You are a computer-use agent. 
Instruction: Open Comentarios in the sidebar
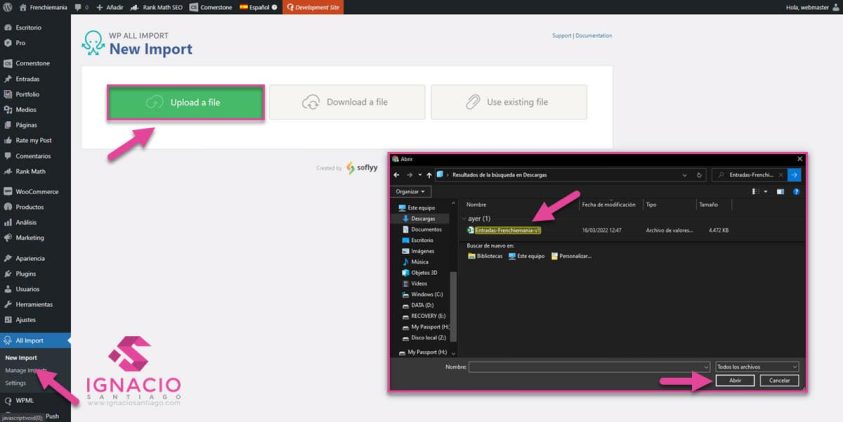click(35, 156)
